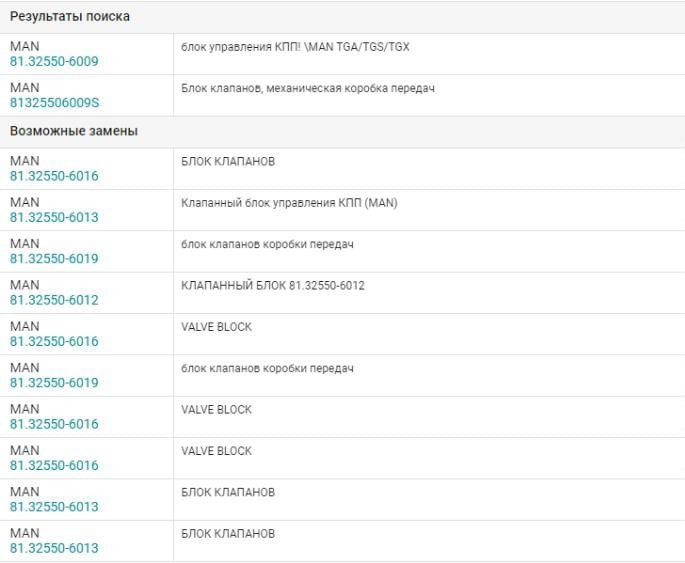The height and width of the screenshot is (563, 685).
Task: Open 81.32550-6013 link for Клапанный блок управления КПП
Action: coord(54,217)
